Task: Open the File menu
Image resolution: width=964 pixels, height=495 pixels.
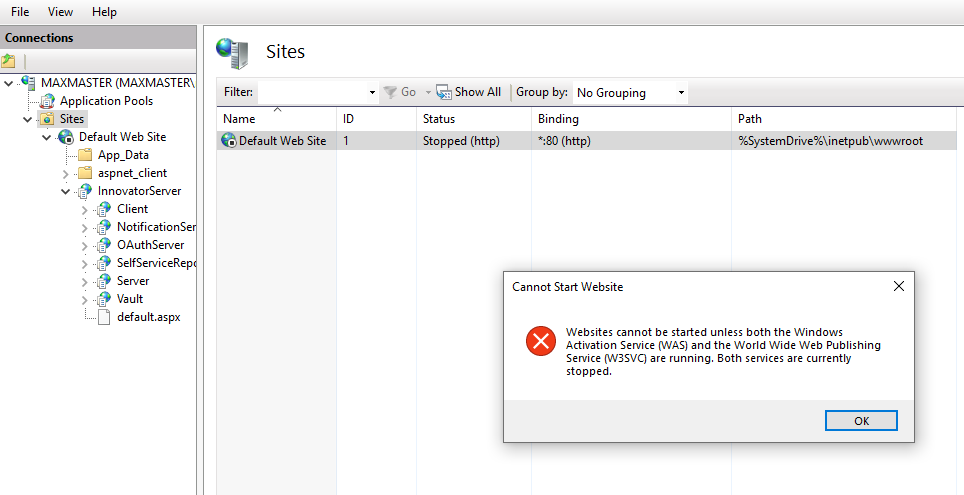Action: click(20, 12)
